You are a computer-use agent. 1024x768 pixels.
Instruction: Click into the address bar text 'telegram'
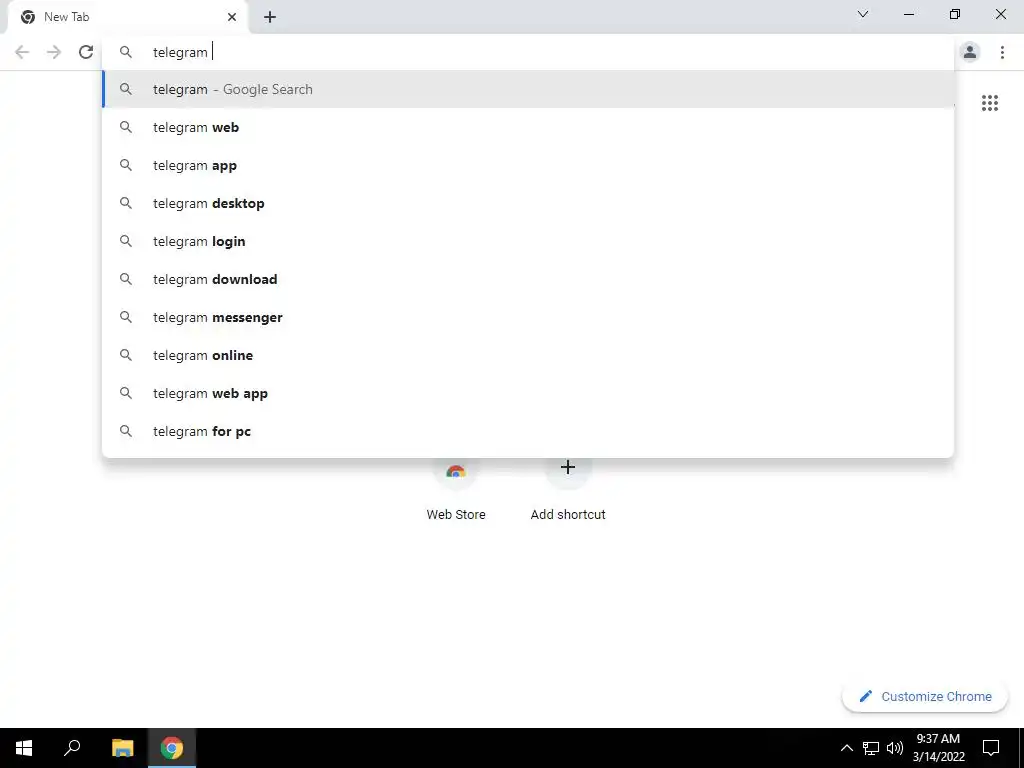pyautogui.click(x=180, y=52)
